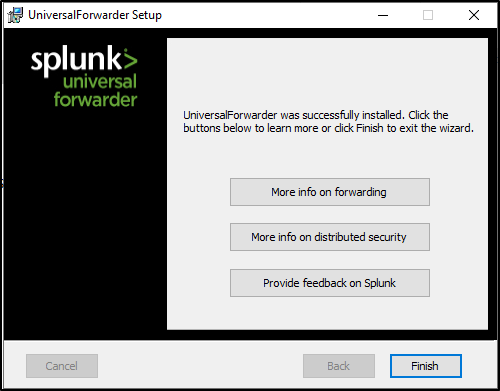Open More info on distributed security

(x=330, y=237)
